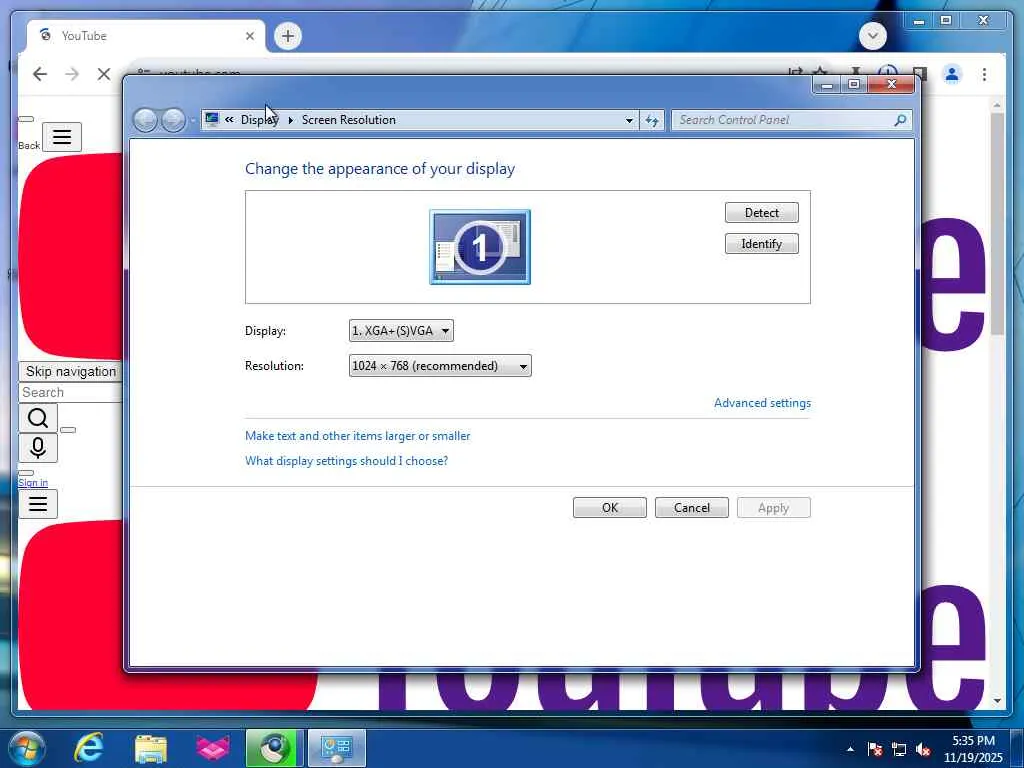Click the Display breadcrumb in address bar
1024x768 pixels.
pos(259,120)
